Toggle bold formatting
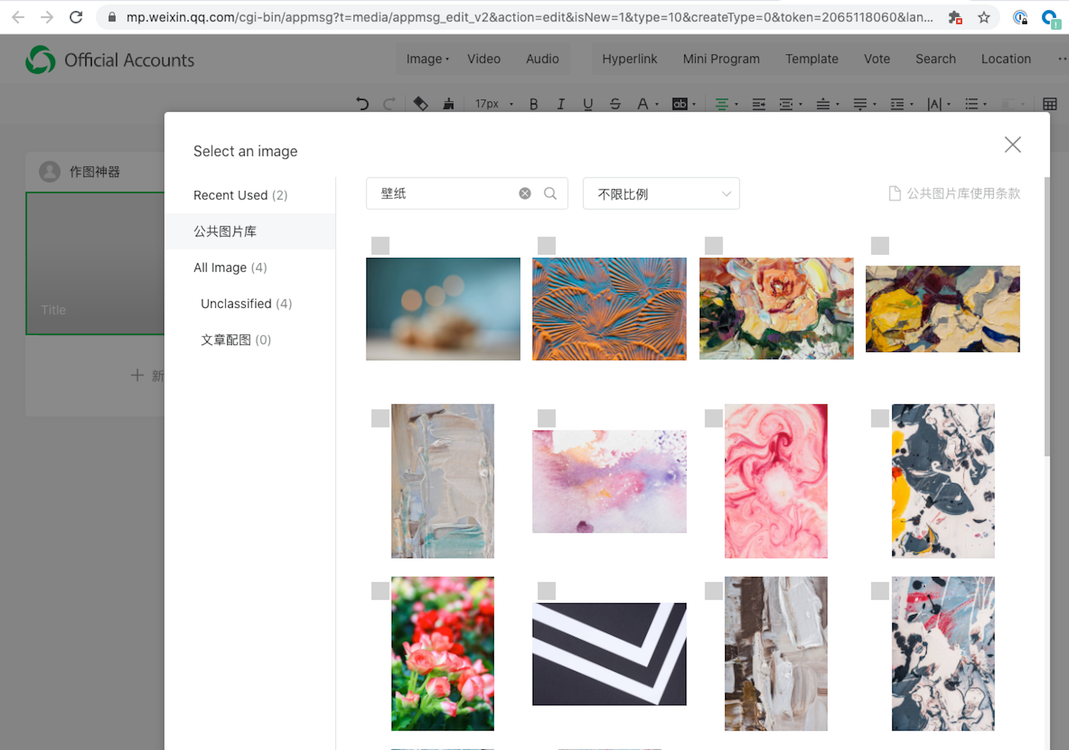1069x750 pixels. point(534,104)
